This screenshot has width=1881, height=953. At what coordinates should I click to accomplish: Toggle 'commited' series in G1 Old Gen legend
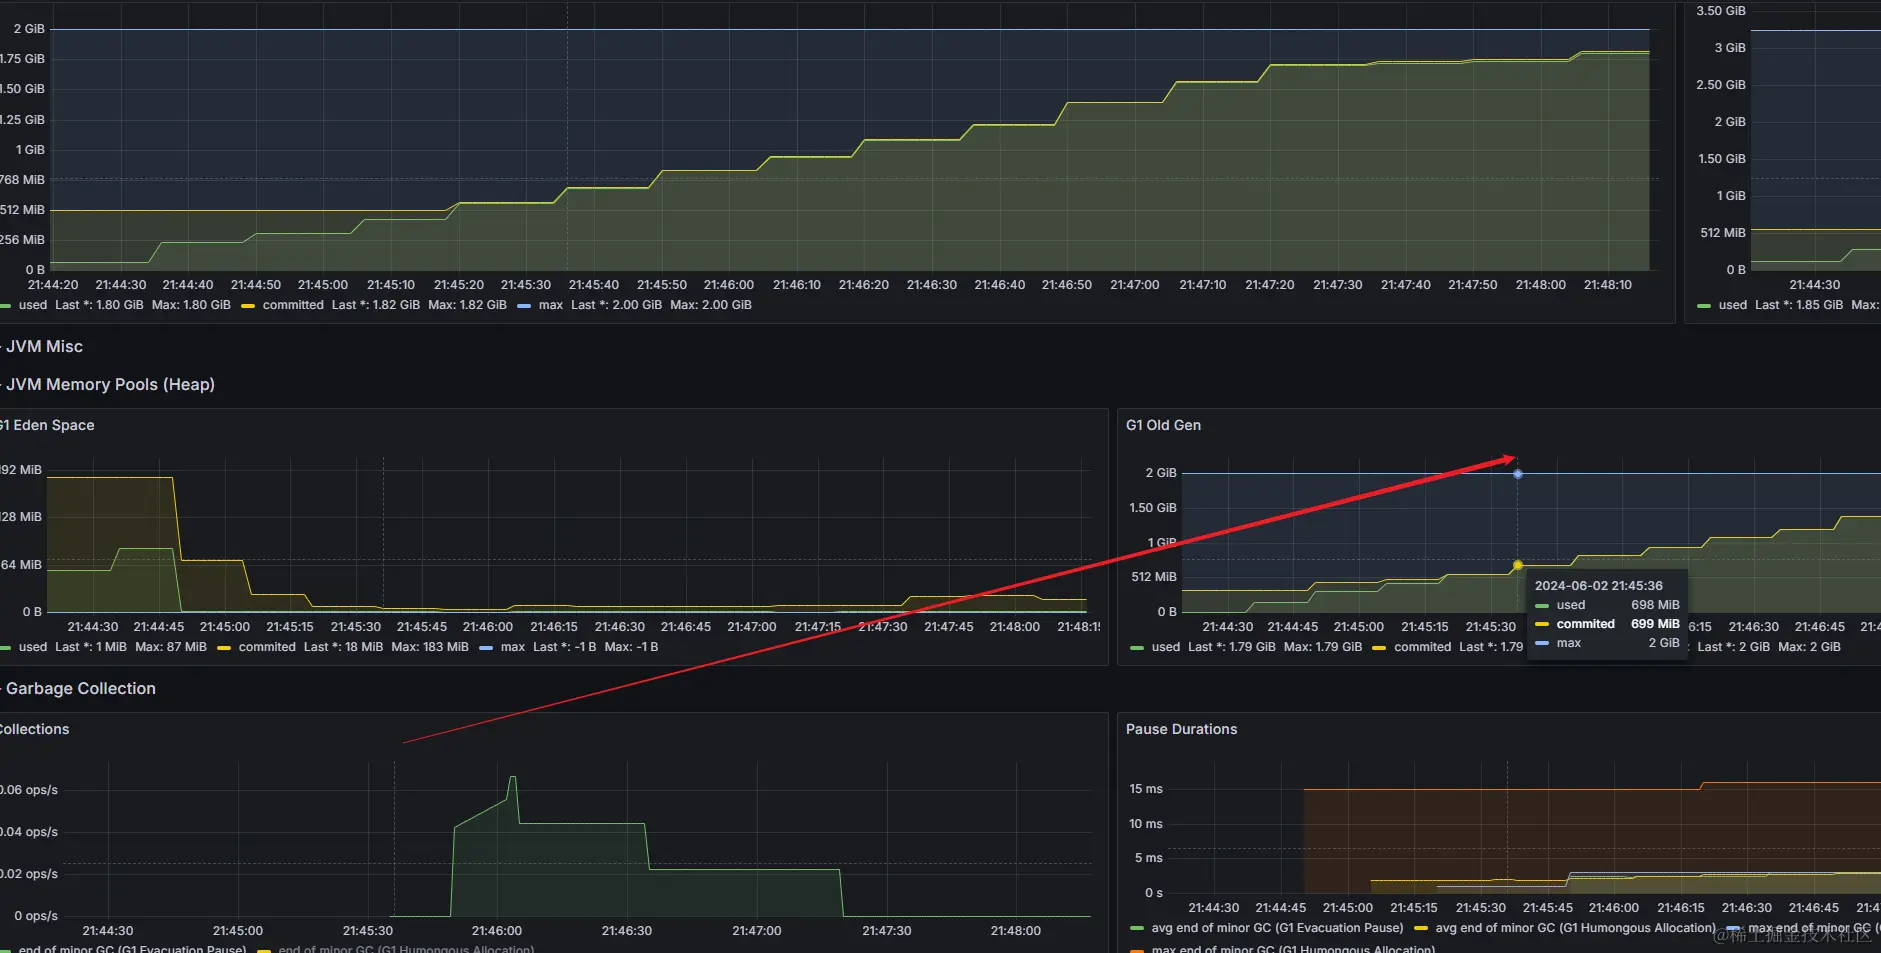(1423, 647)
